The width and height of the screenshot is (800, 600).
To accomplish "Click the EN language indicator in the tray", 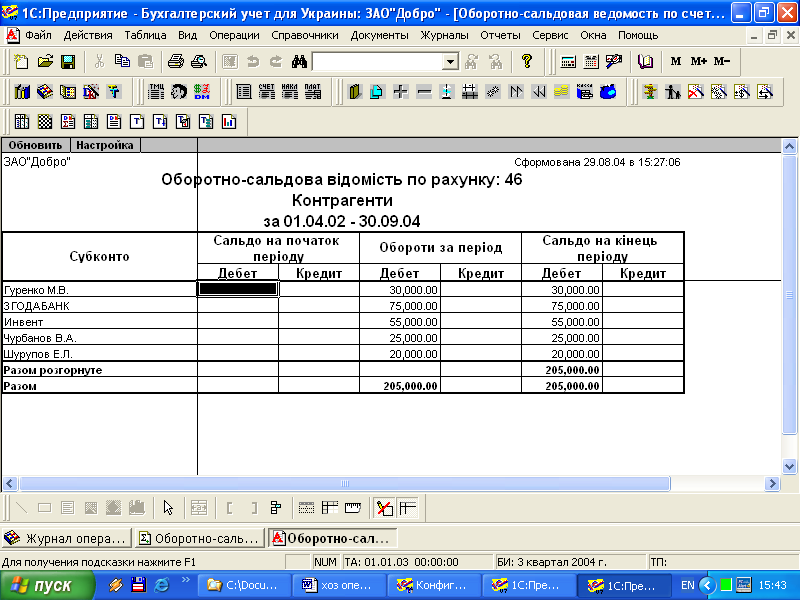I will pos(687,585).
